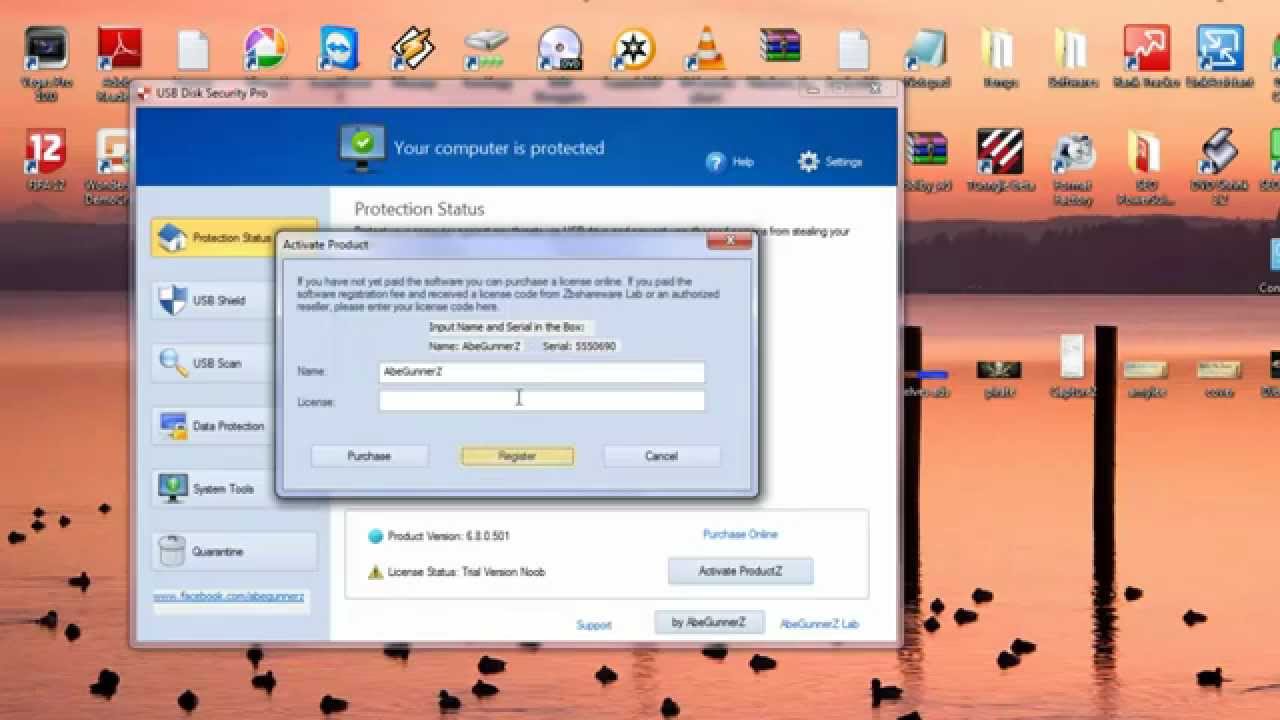Select the blue arrows icon in top row
Screen dimensions: 1280x720
[x=1220, y=50]
